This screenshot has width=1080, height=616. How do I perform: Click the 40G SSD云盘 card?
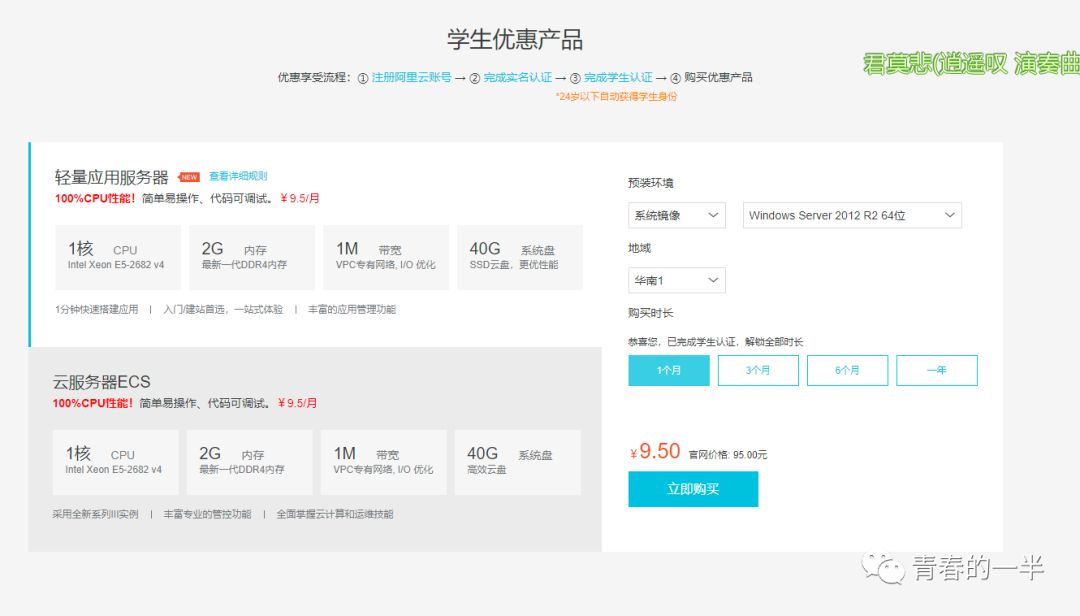pos(520,257)
